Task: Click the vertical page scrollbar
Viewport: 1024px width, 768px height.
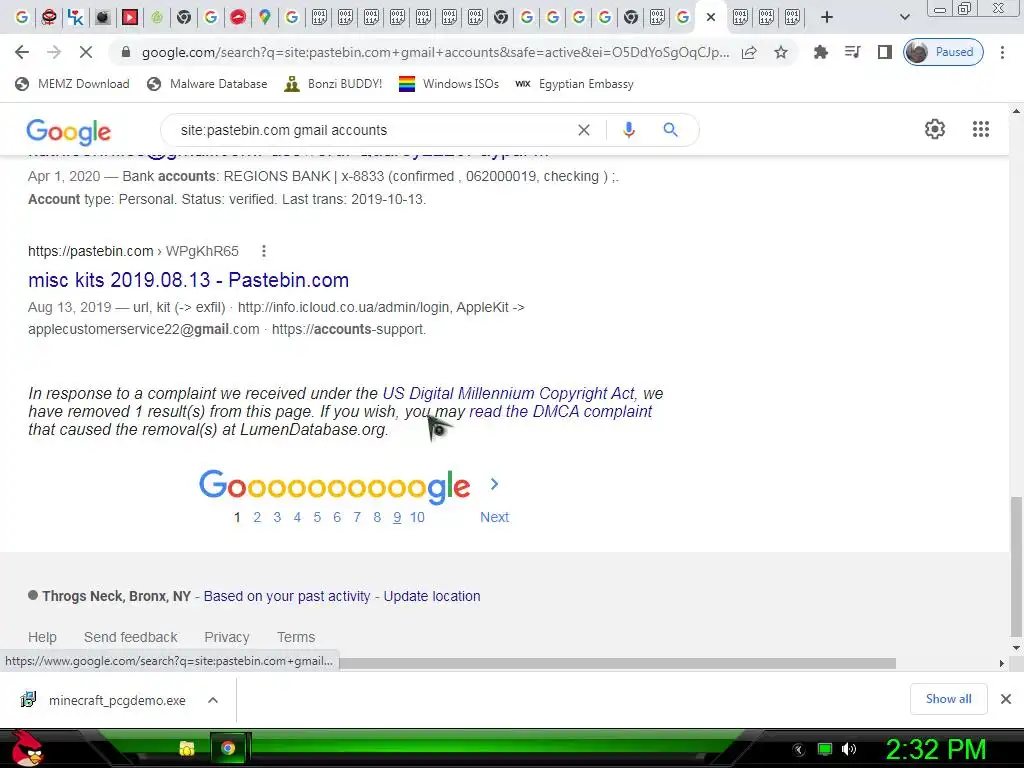Action: [1016, 566]
